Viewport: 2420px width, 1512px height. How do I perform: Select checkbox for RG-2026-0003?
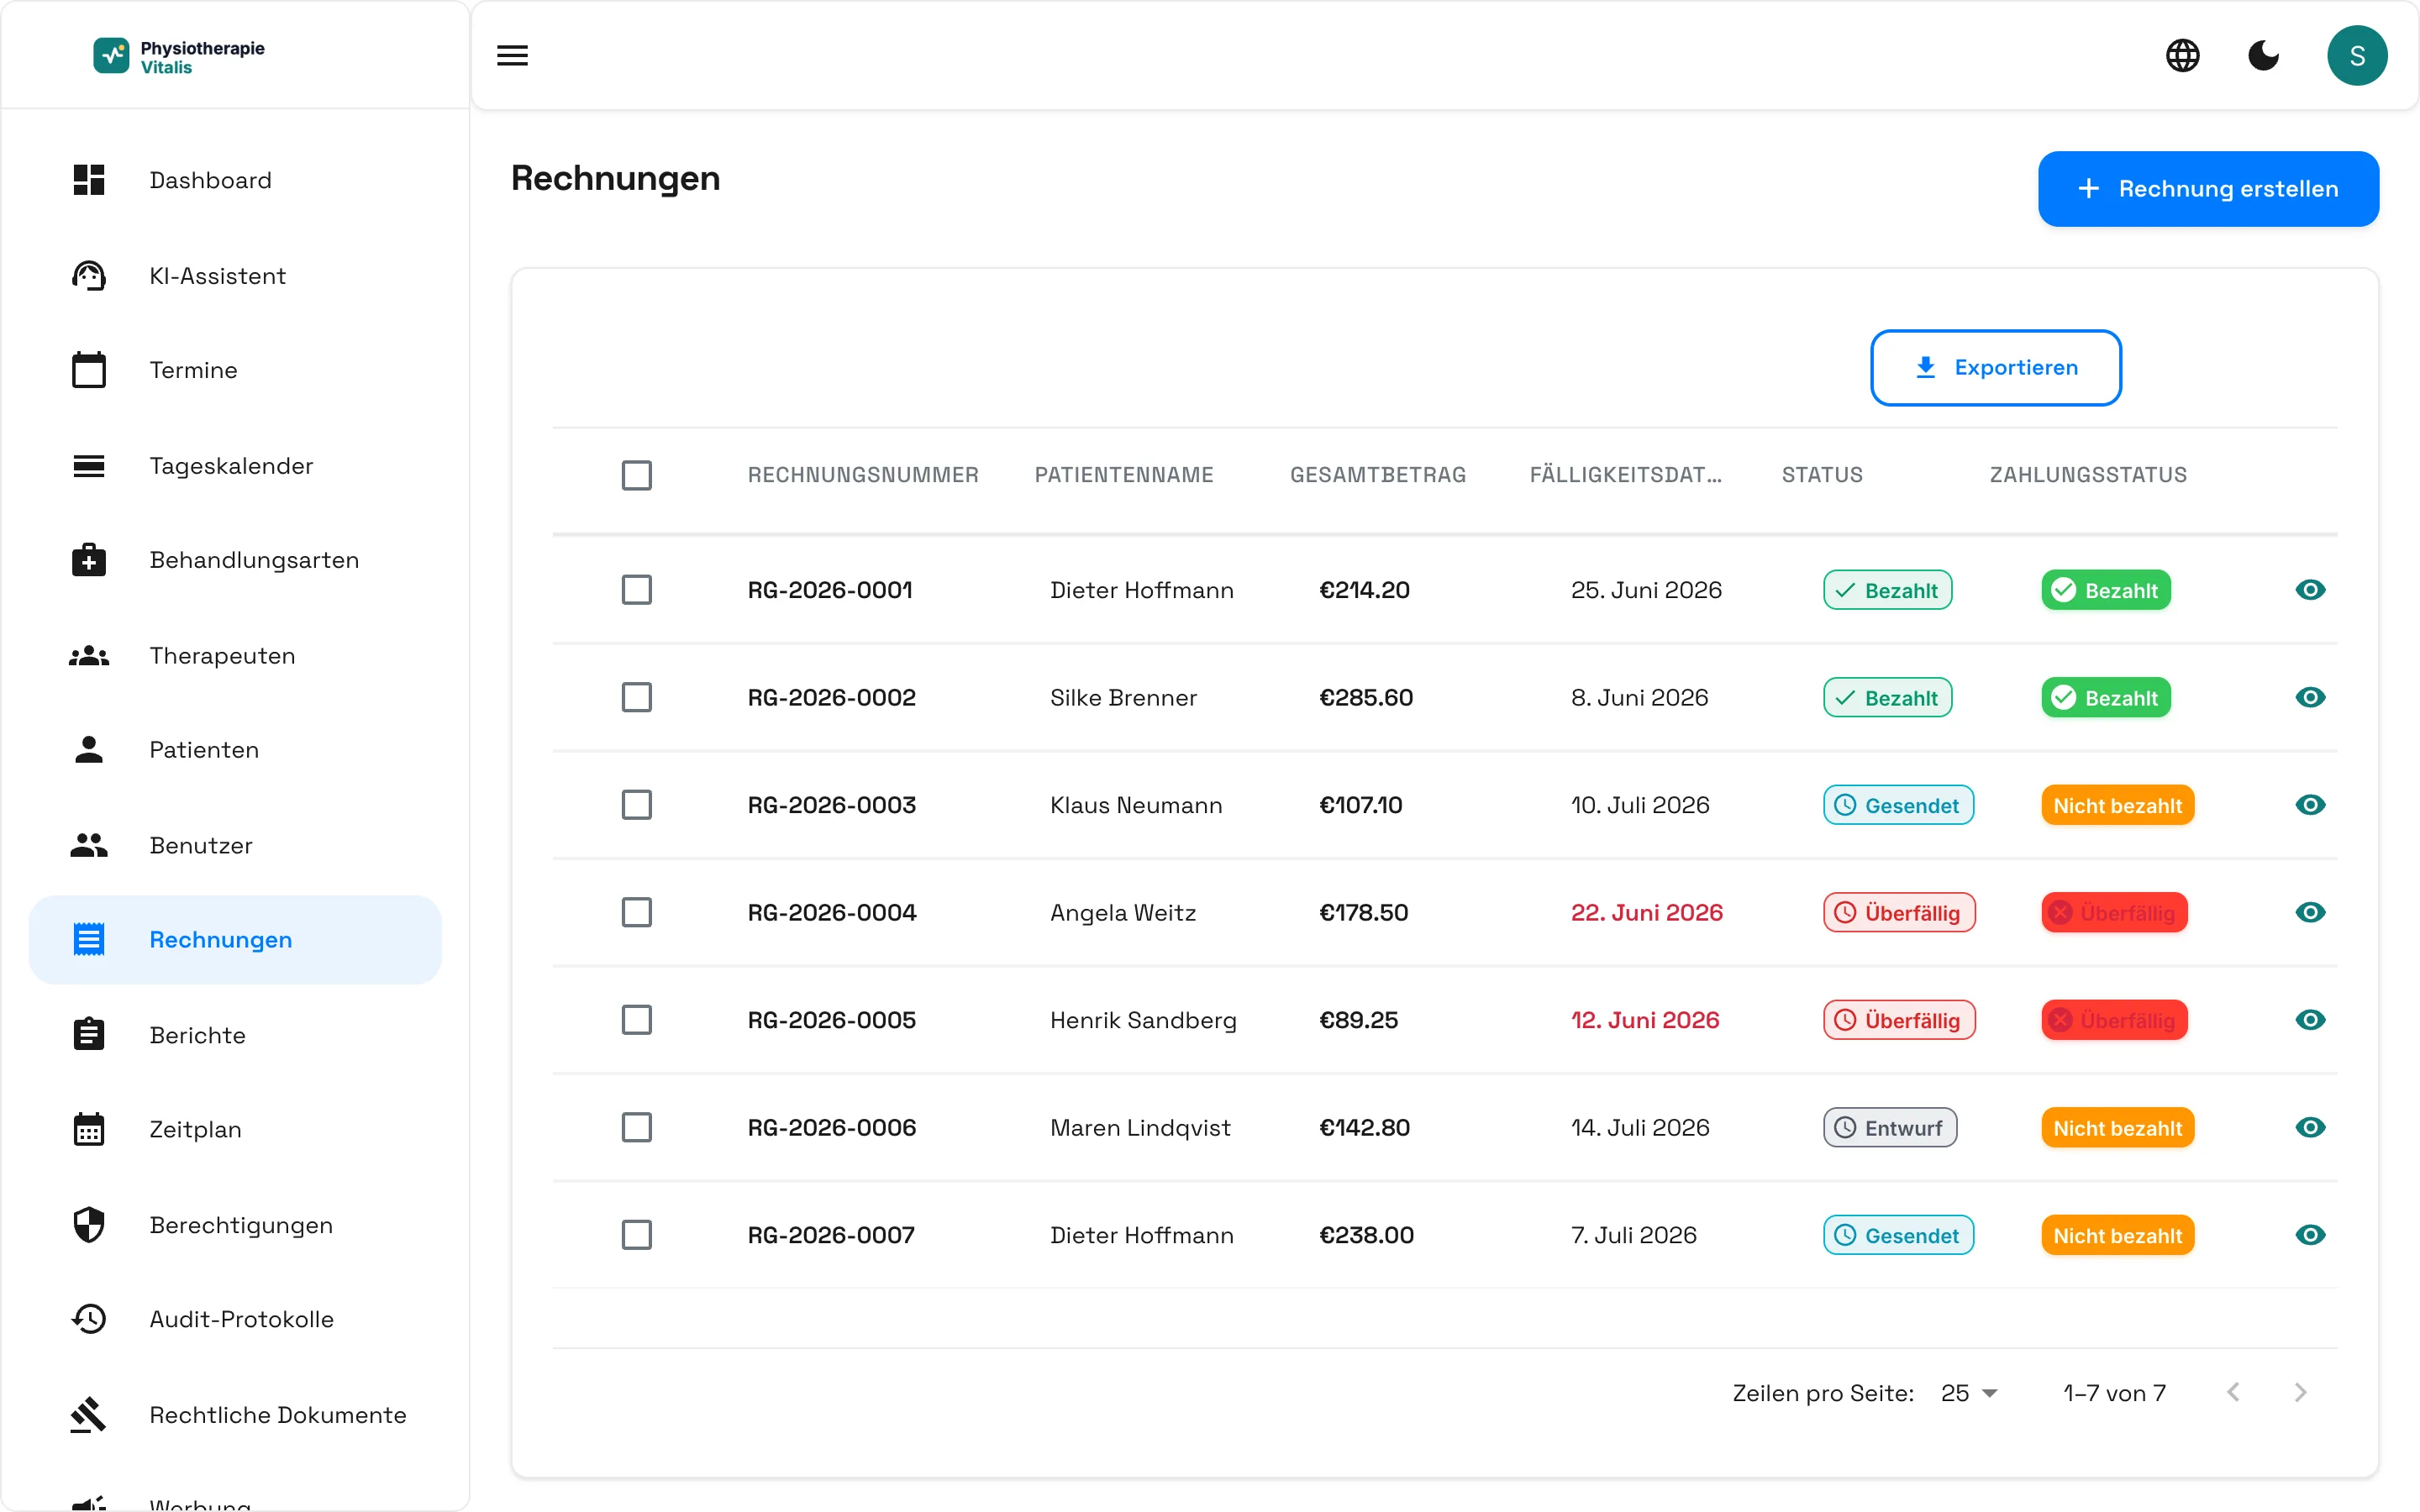click(x=637, y=805)
